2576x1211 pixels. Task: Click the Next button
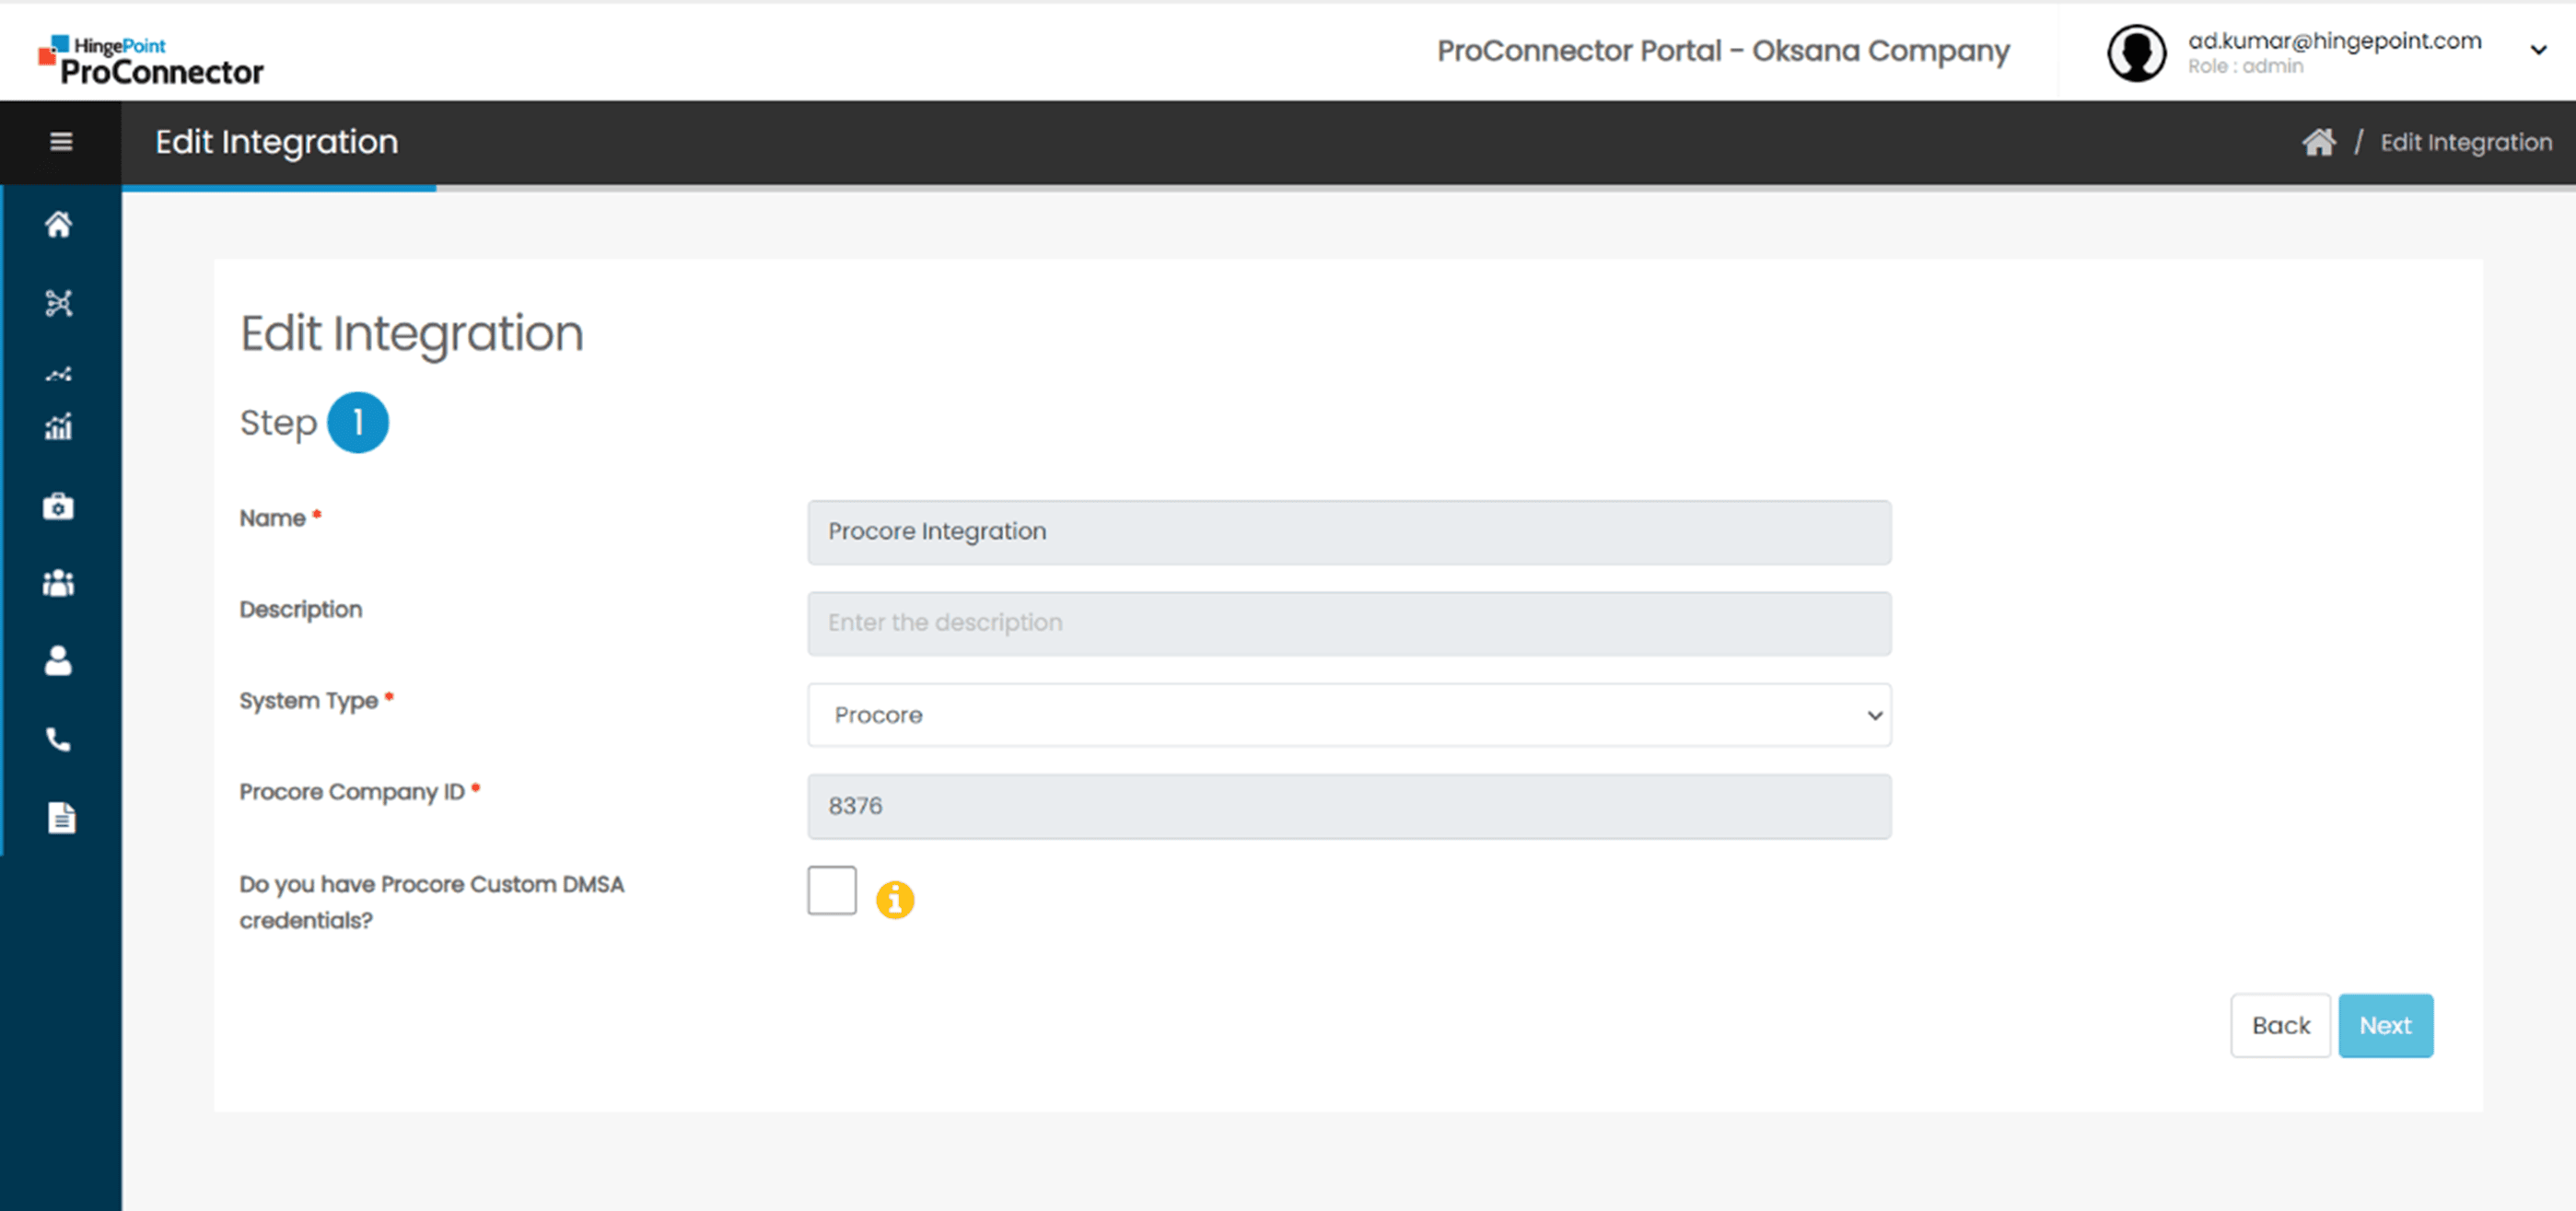[2385, 1025]
